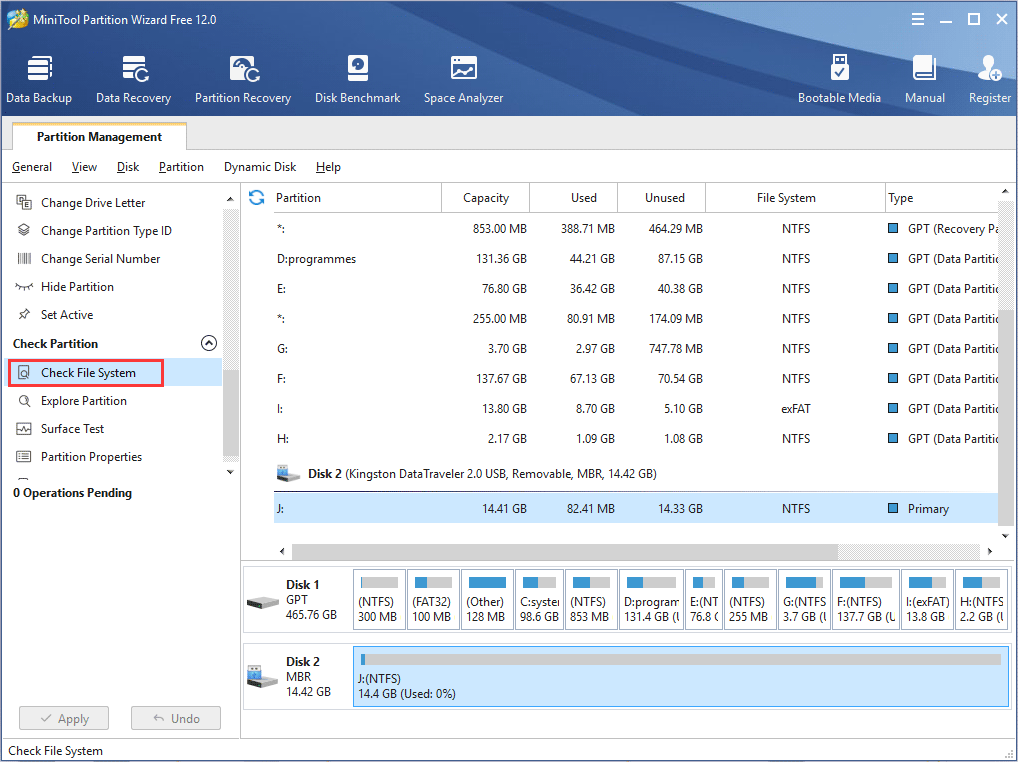
Task: Click the partition list horizontal scrollbar
Action: [x=565, y=551]
